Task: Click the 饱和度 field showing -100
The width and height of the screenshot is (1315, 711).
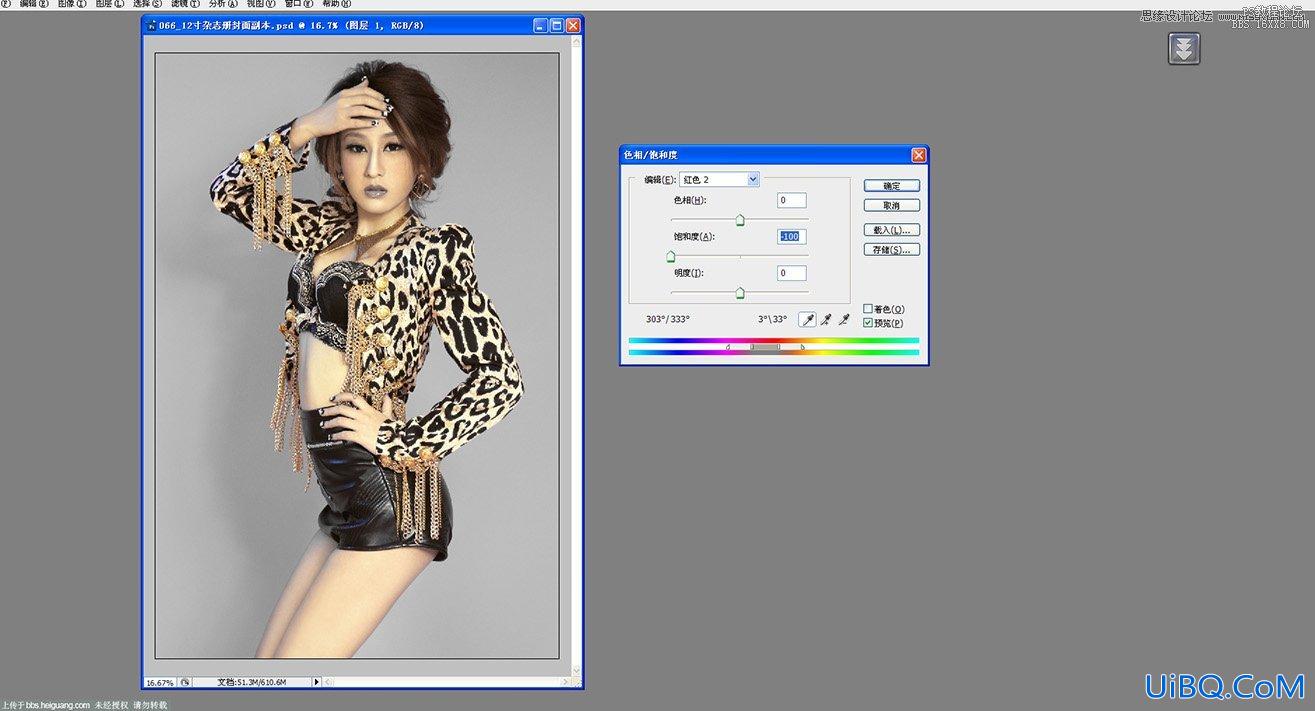Action: click(x=791, y=236)
